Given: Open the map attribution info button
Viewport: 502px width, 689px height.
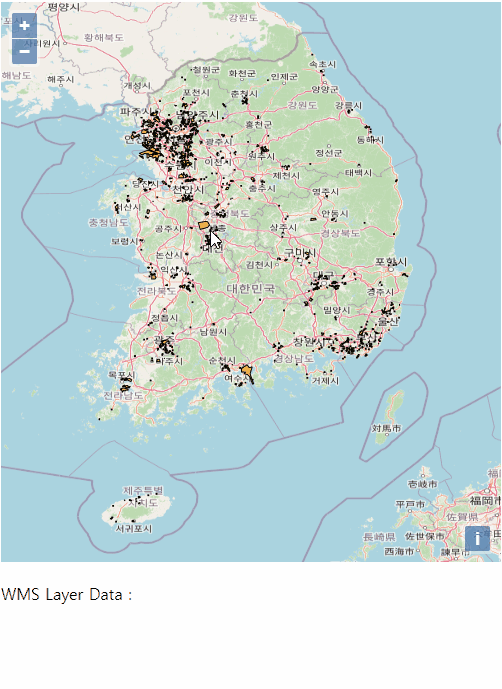Looking at the screenshot, I should 477,538.
